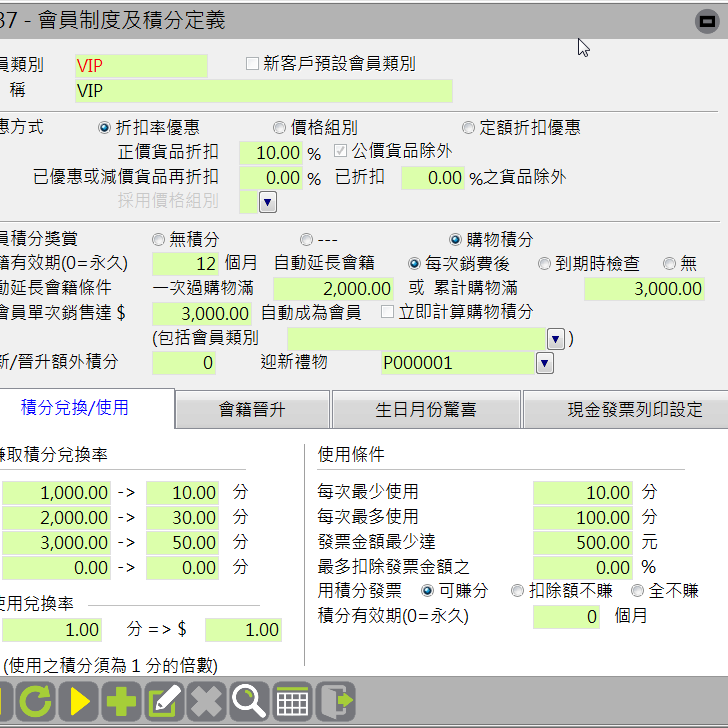This screenshot has height=728, width=728.
Task: Open search with the magnifier icon
Action: pos(249,702)
